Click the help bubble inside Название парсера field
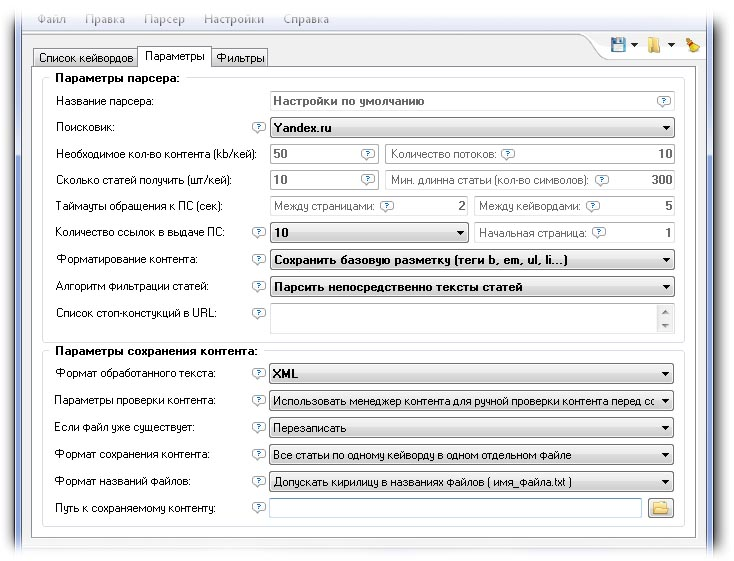734x561 pixels. tap(663, 101)
